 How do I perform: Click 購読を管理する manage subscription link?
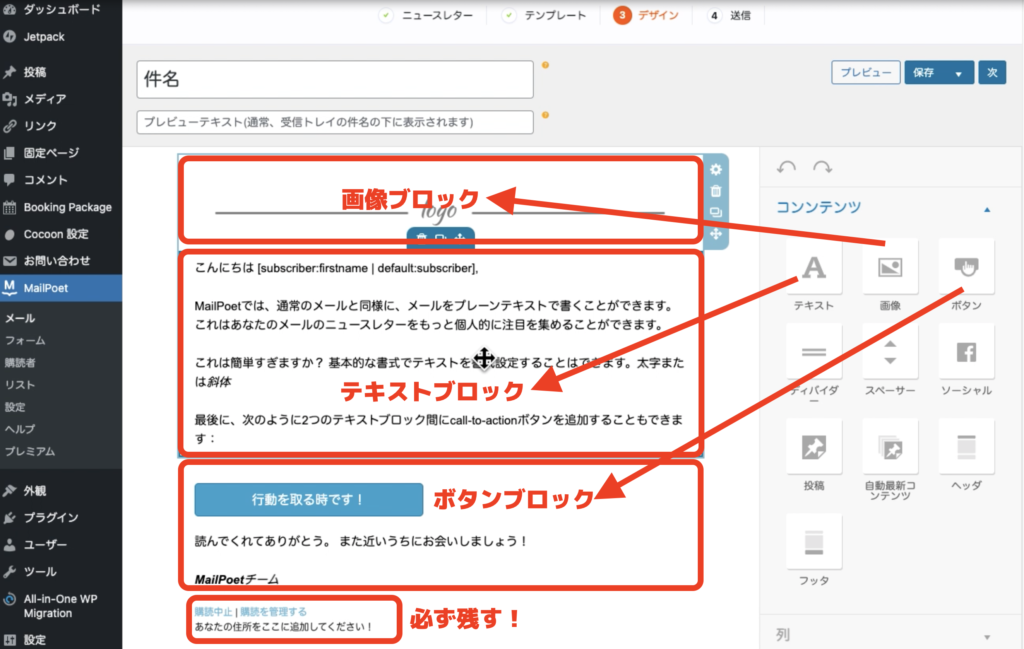[x=273, y=612]
